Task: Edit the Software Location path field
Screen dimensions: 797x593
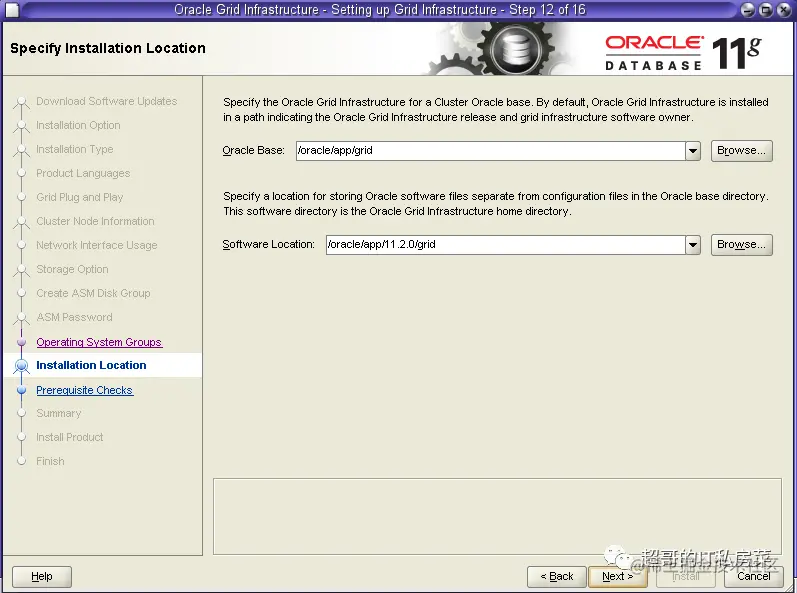Action: click(x=505, y=245)
